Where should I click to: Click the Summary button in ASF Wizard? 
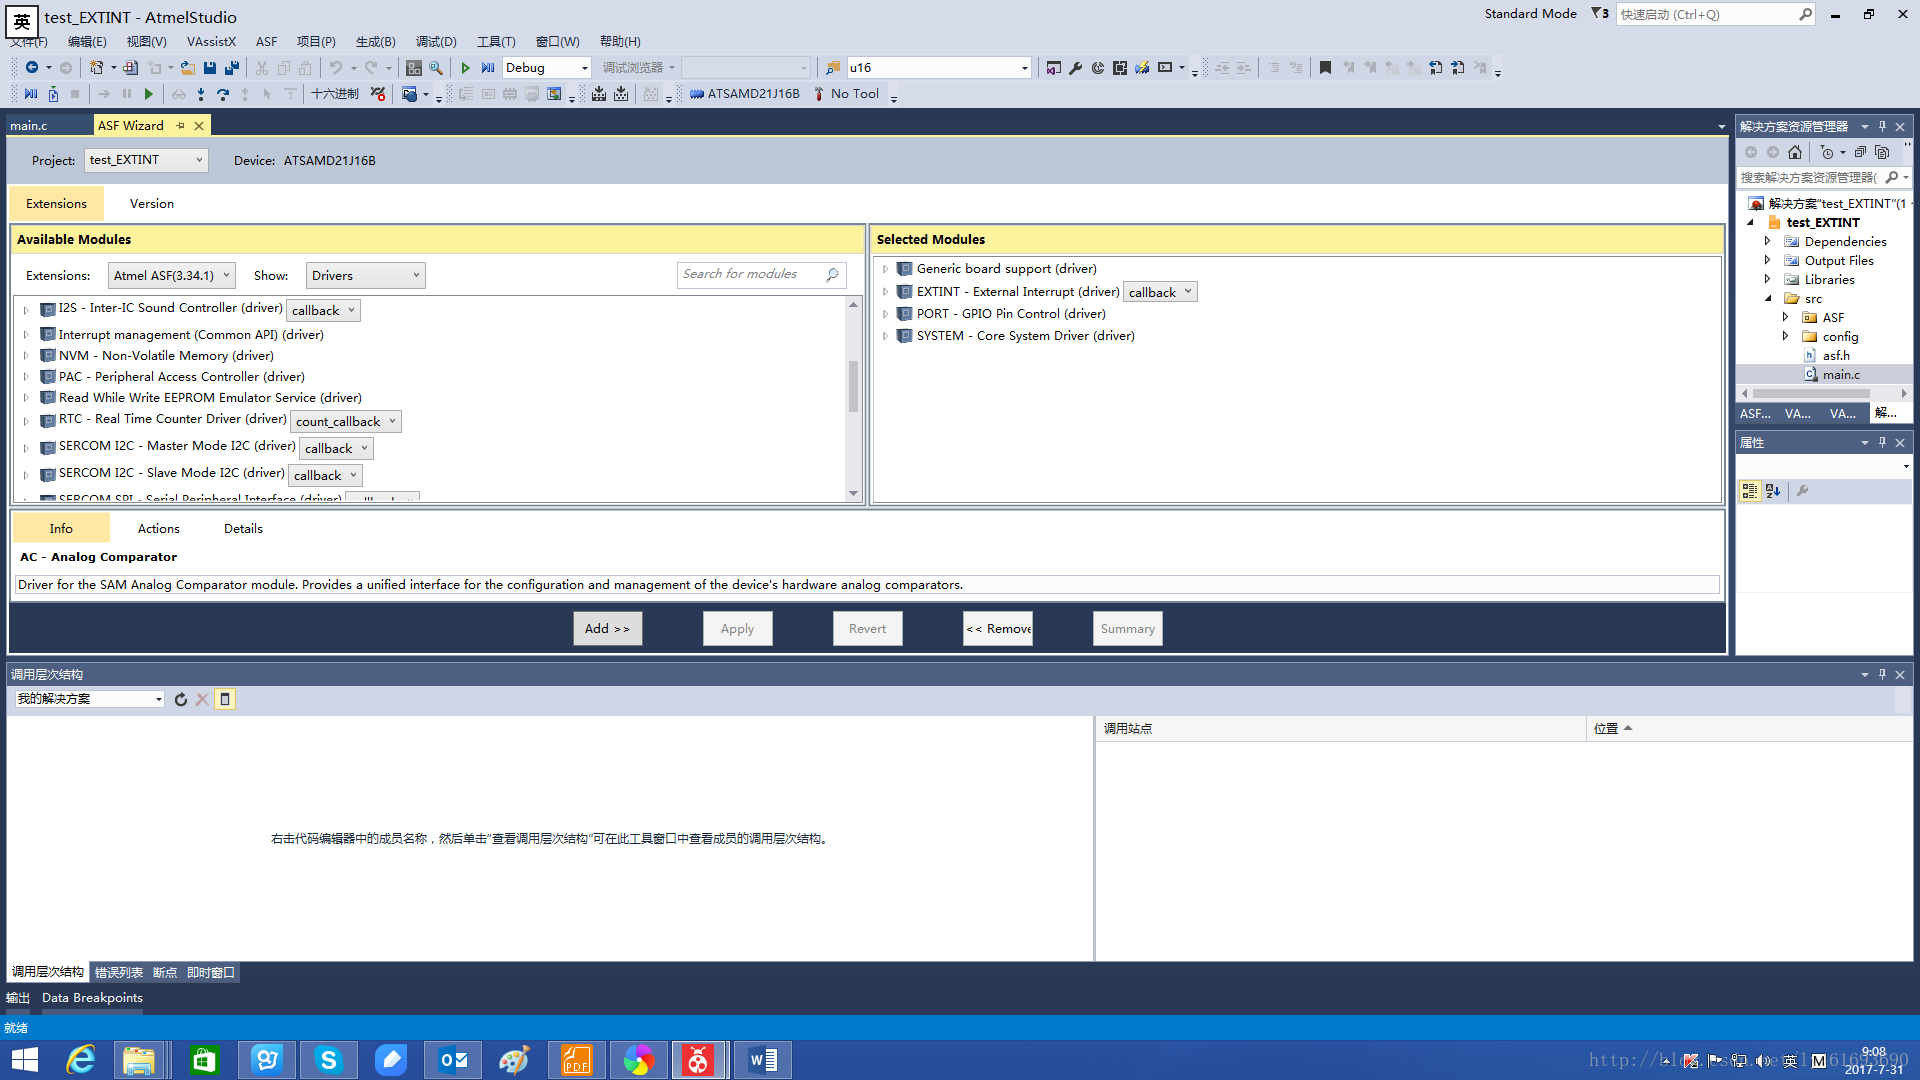pos(1127,628)
